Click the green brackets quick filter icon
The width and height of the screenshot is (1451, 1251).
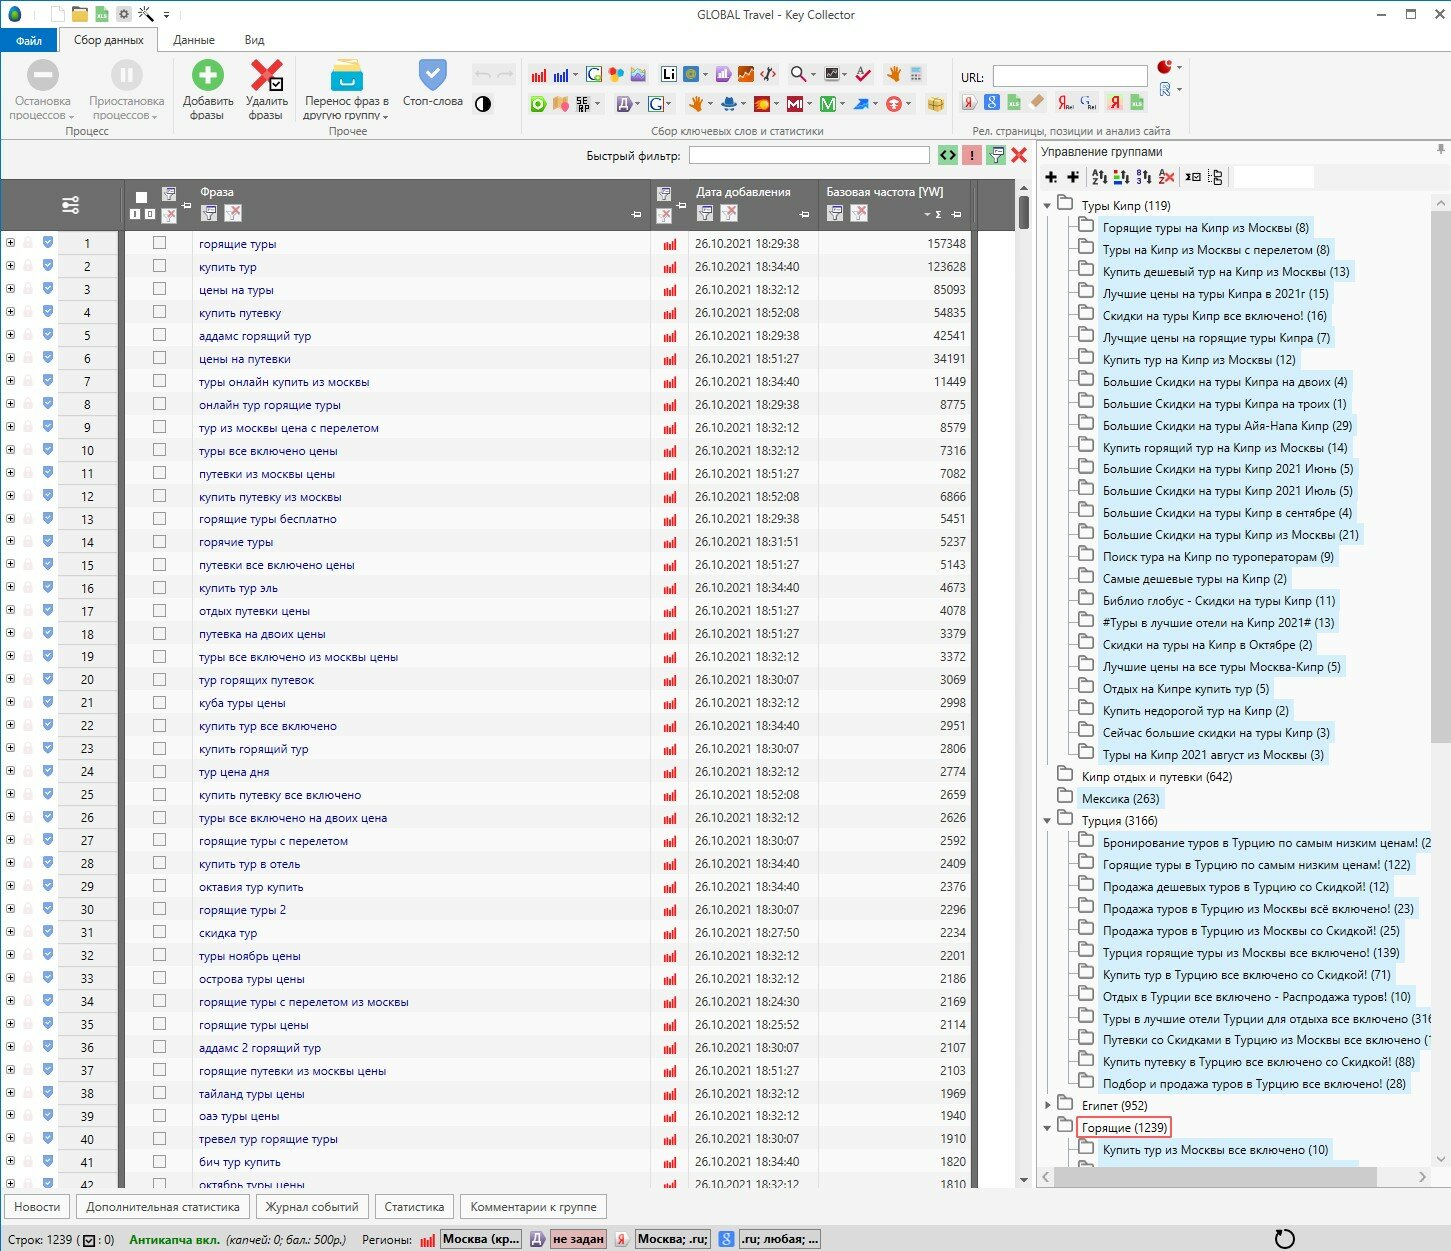[947, 155]
